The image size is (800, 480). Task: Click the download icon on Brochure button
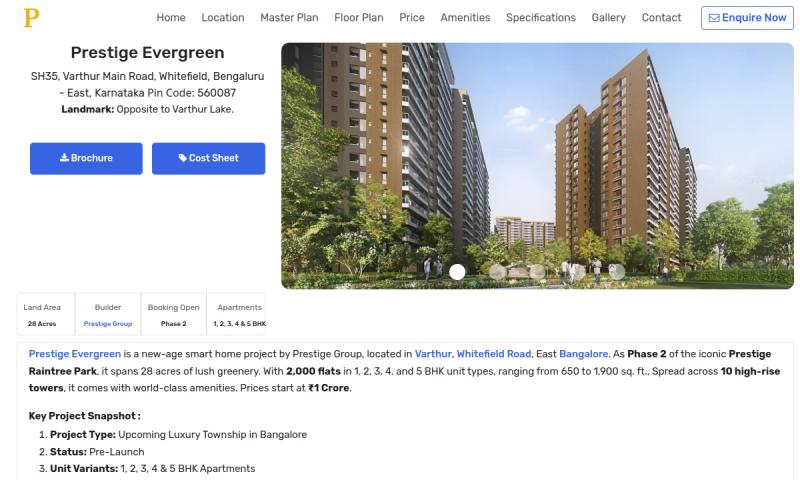click(x=64, y=158)
